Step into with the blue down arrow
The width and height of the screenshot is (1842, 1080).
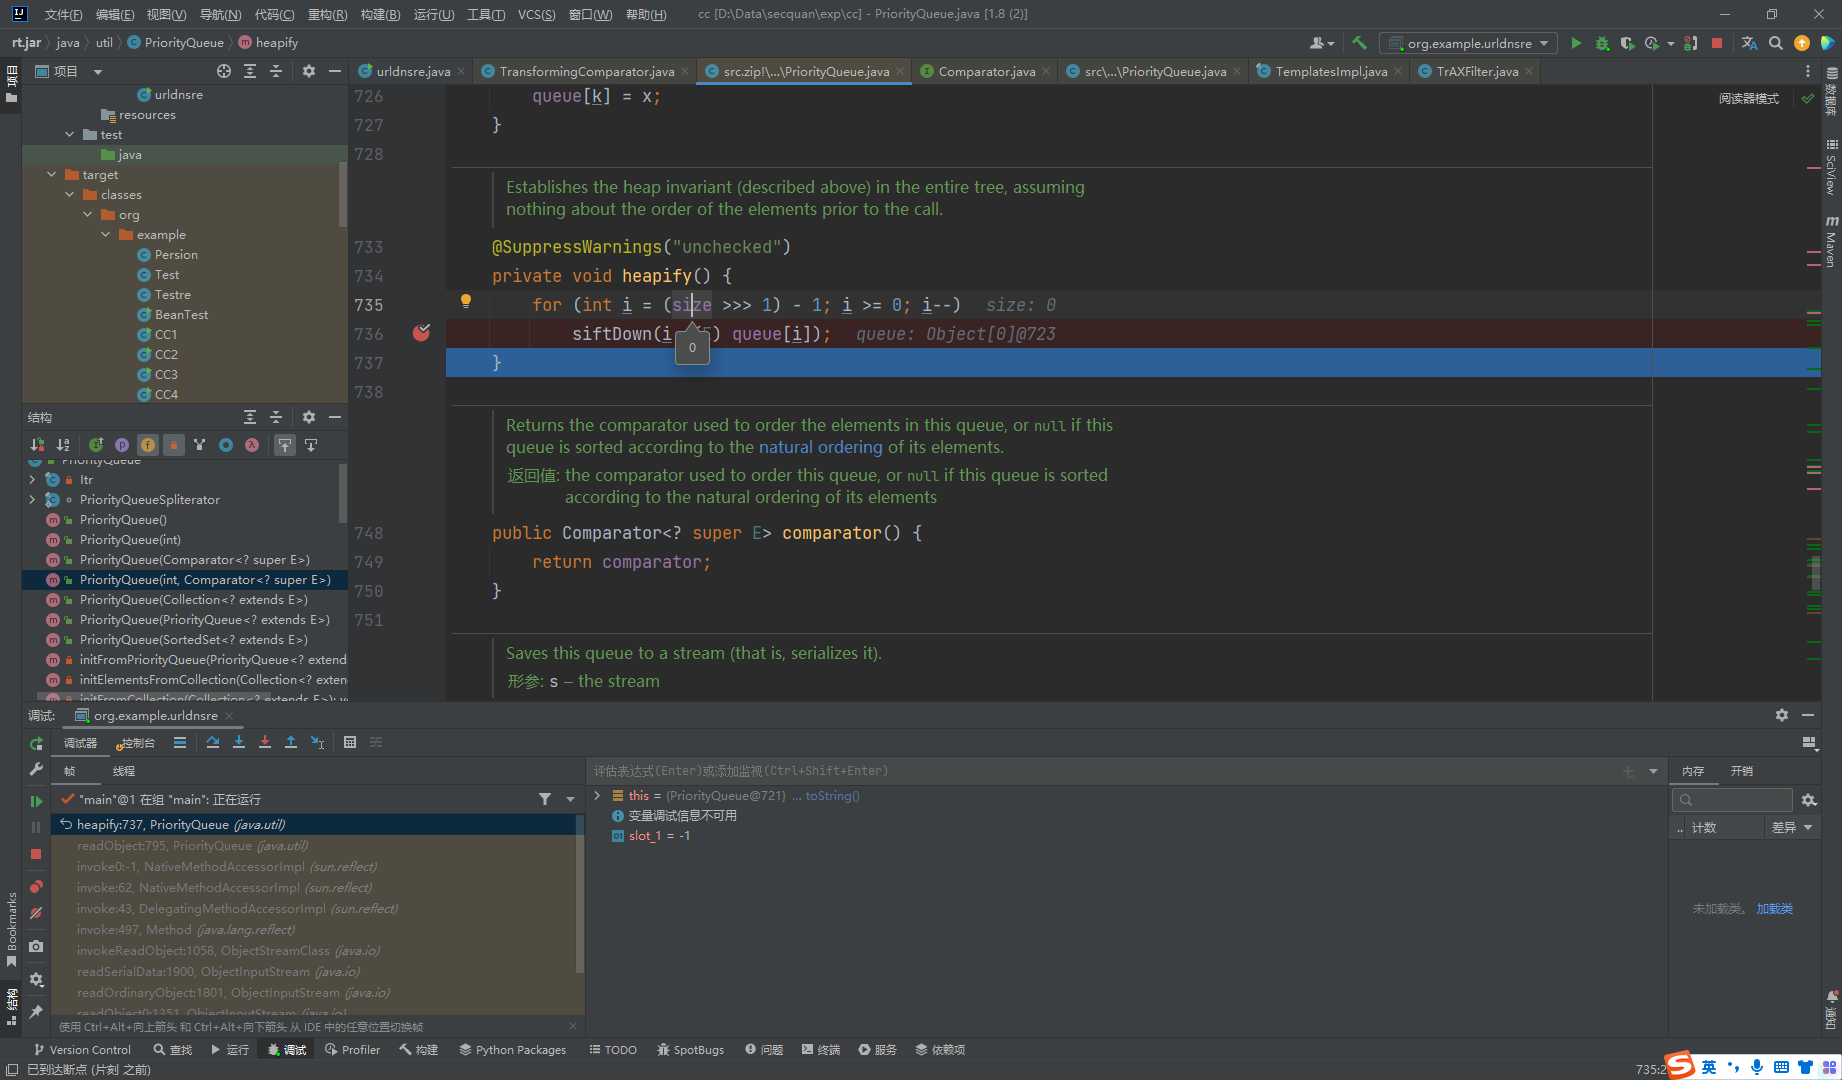(239, 742)
